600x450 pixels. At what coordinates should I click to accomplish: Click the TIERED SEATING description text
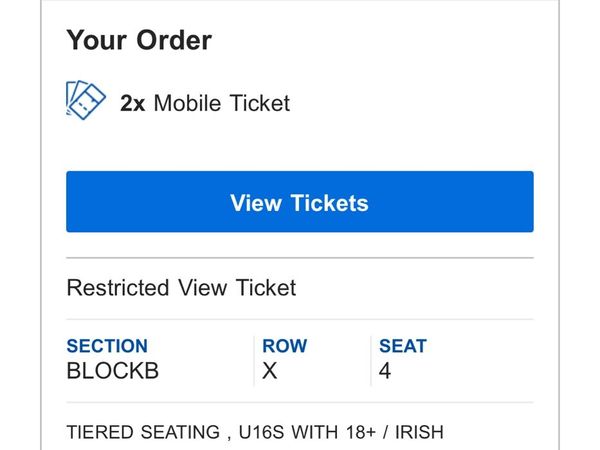(x=143, y=432)
